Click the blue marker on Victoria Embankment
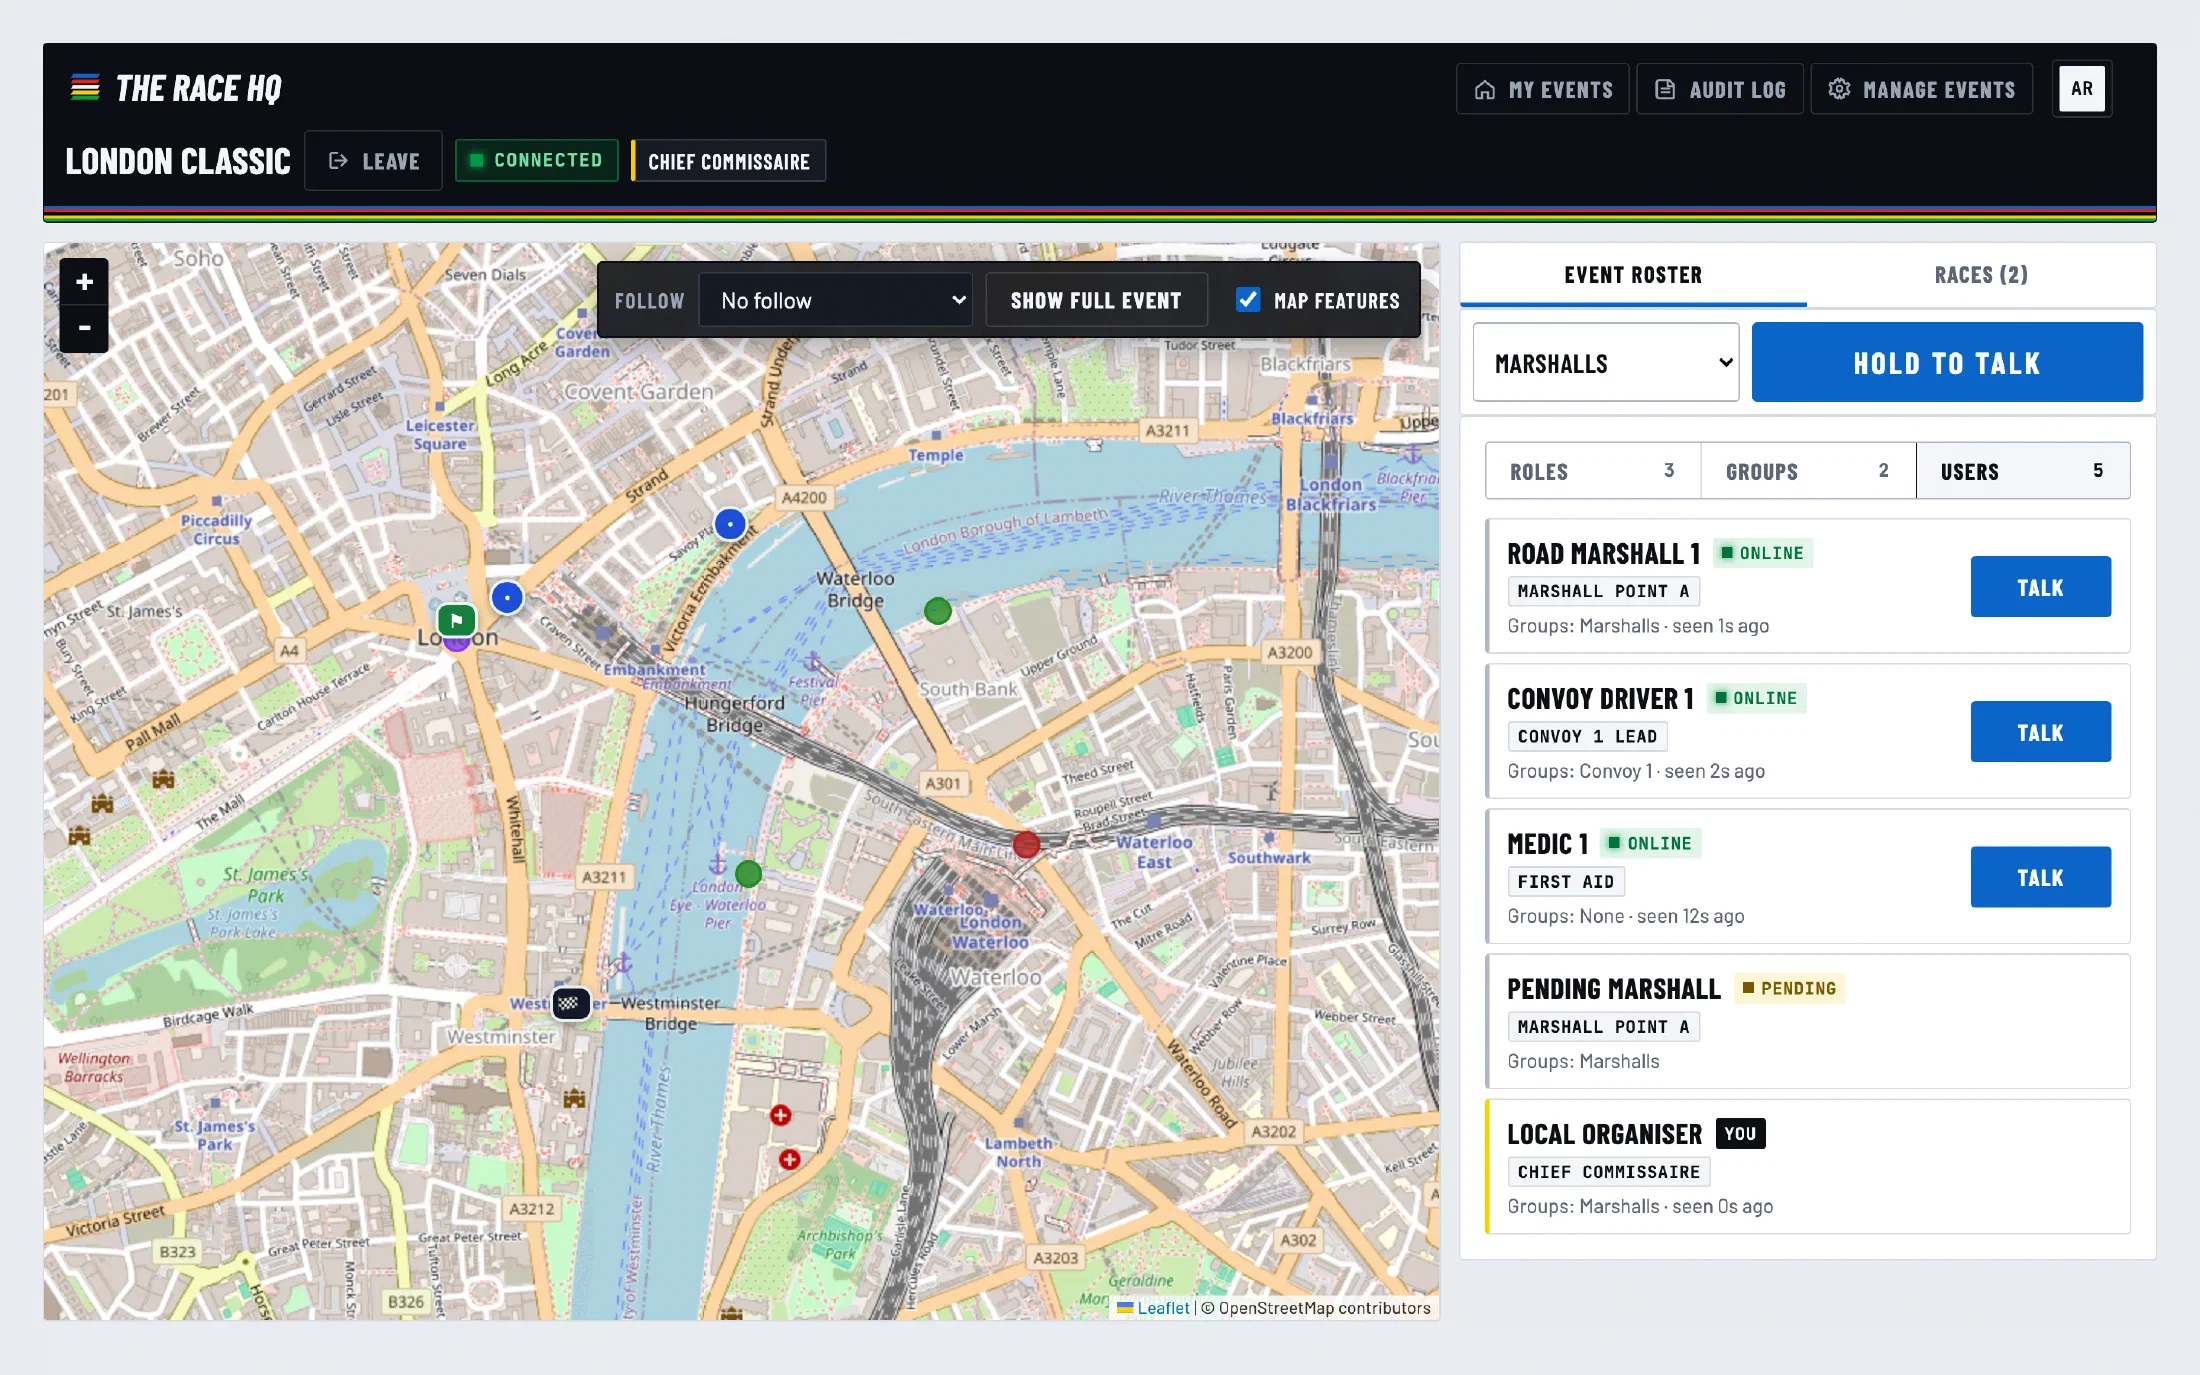The width and height of the screenshot is (2200, 1375). click(730, 523)
